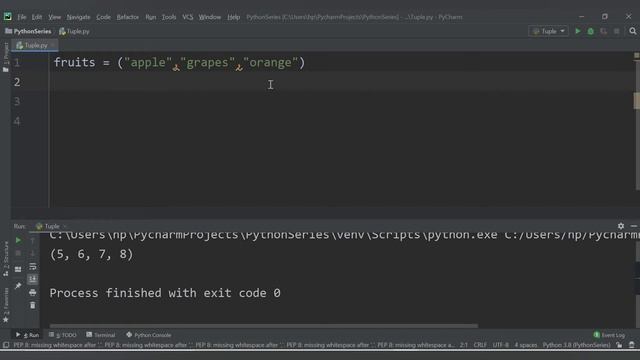Click the CRLF line separator indicator
The image size is (640, 360).
(x=480, y=345)
